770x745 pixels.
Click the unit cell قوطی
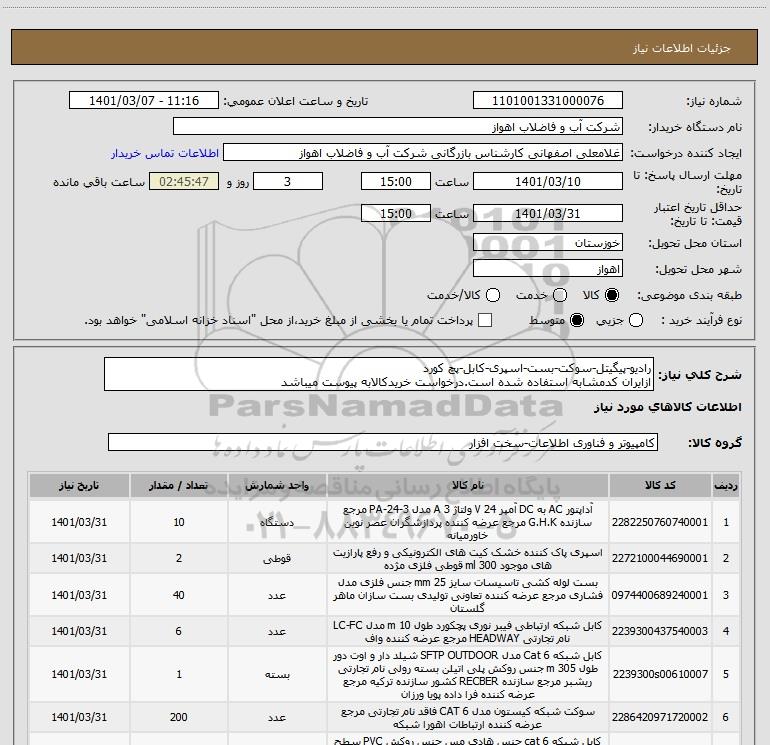tap(277, 558)
